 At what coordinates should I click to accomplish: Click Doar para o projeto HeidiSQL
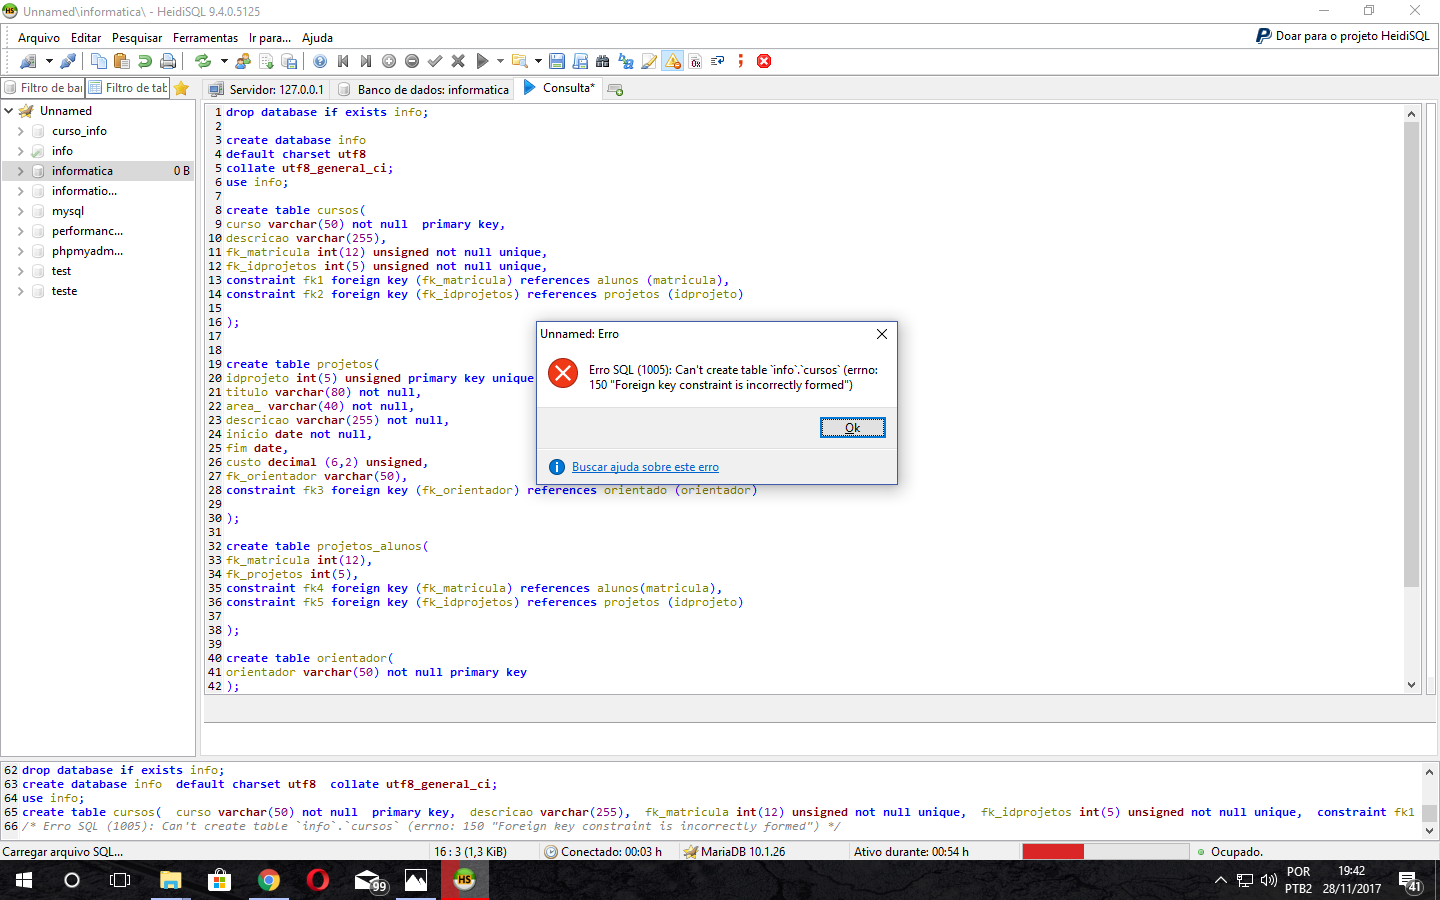tap(1343, 36)
